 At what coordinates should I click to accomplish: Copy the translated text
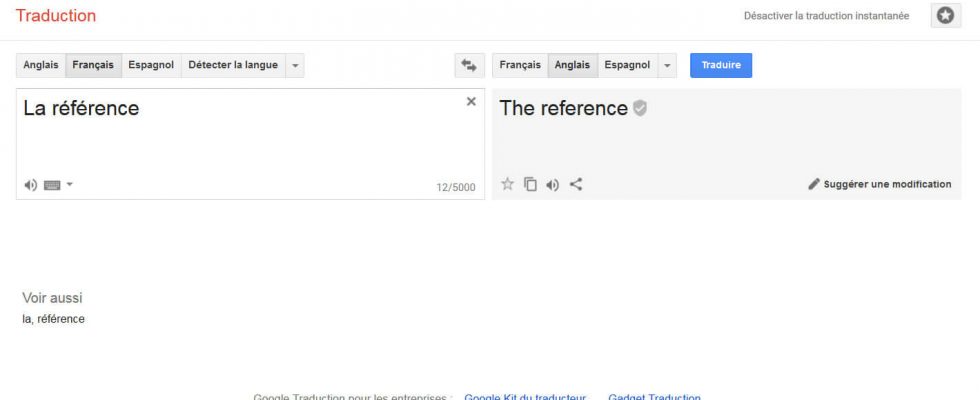point(530,184)
